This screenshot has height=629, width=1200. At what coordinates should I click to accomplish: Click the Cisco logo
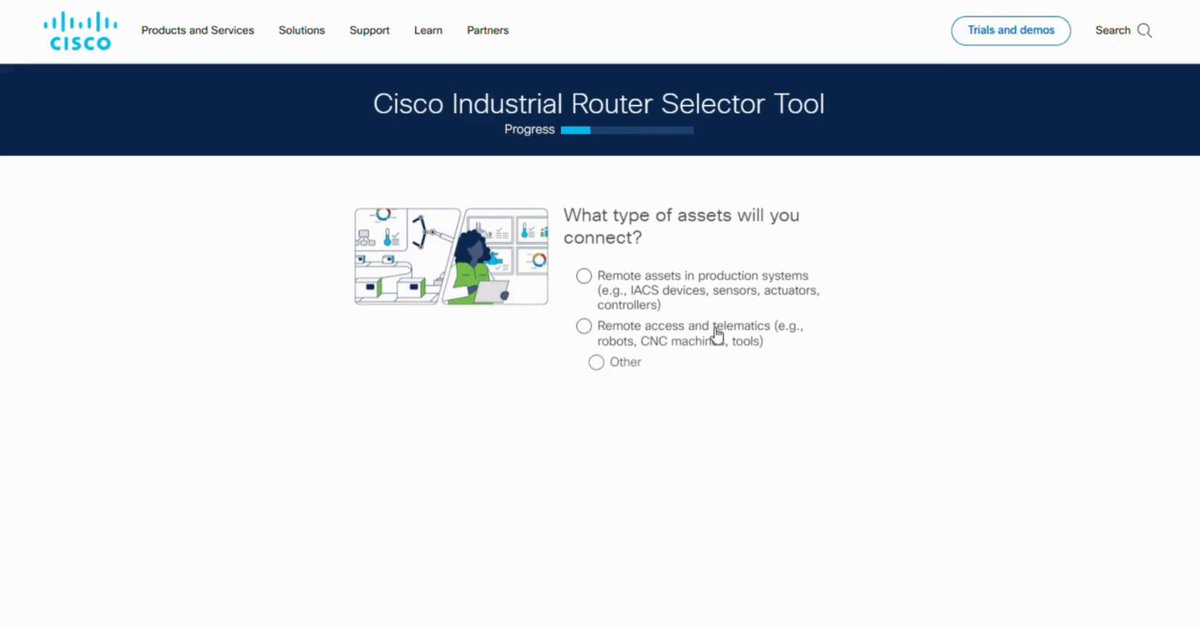tap(80, 31)
